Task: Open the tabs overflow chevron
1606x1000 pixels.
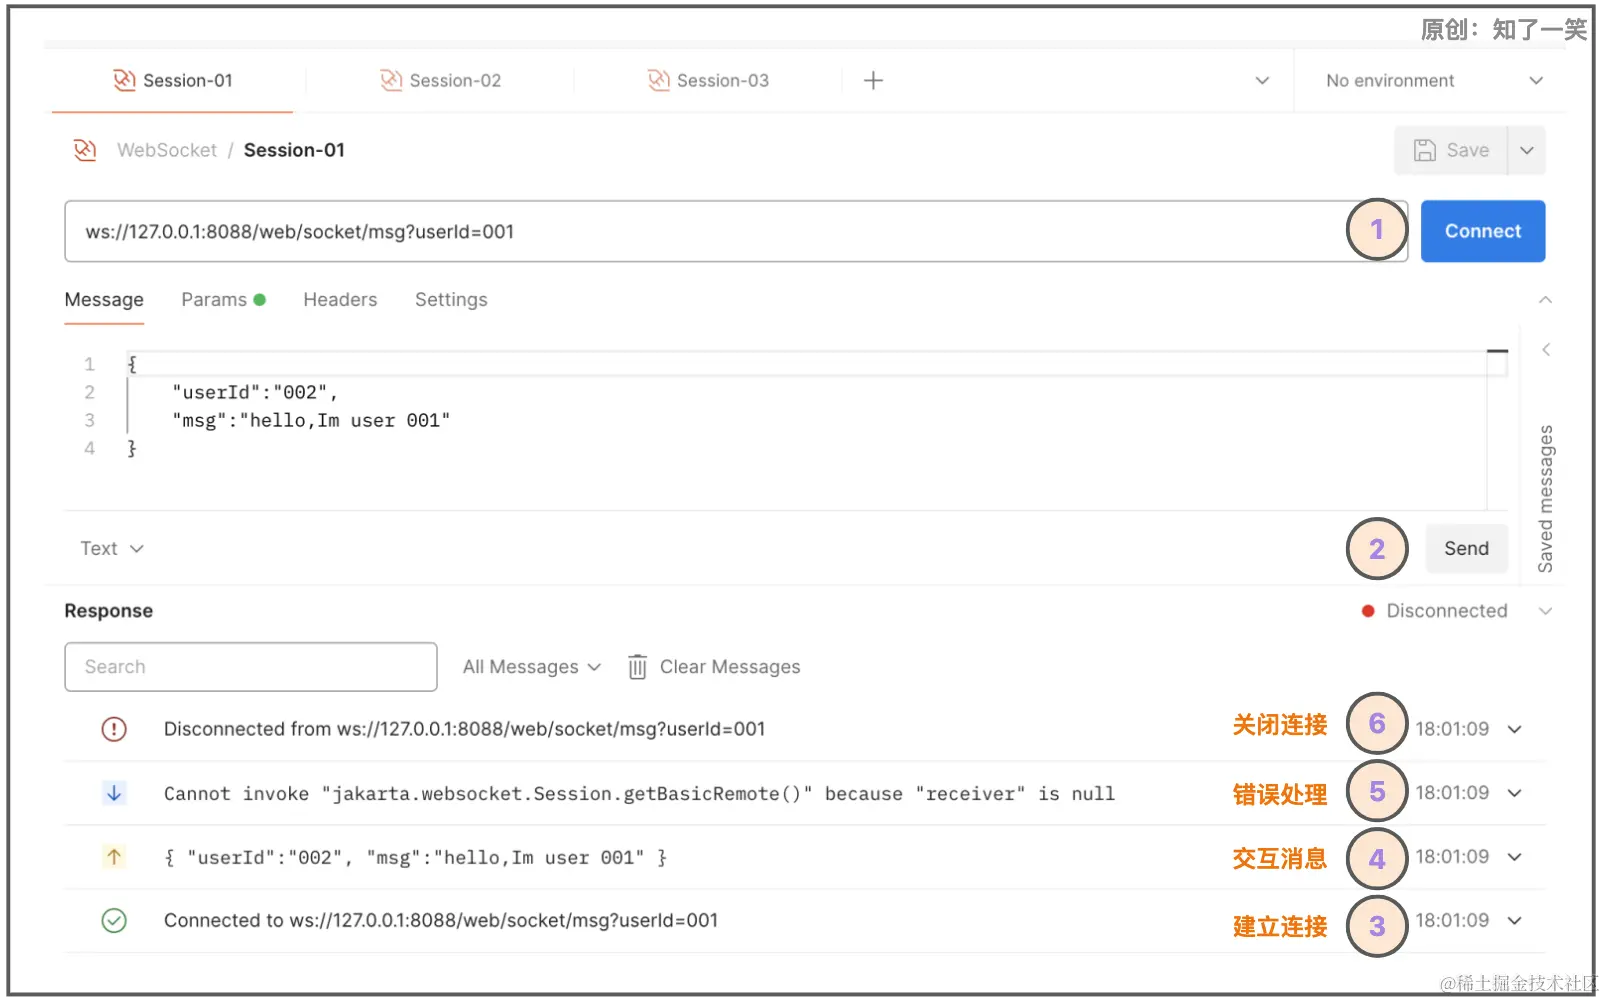Action: 1262,81
